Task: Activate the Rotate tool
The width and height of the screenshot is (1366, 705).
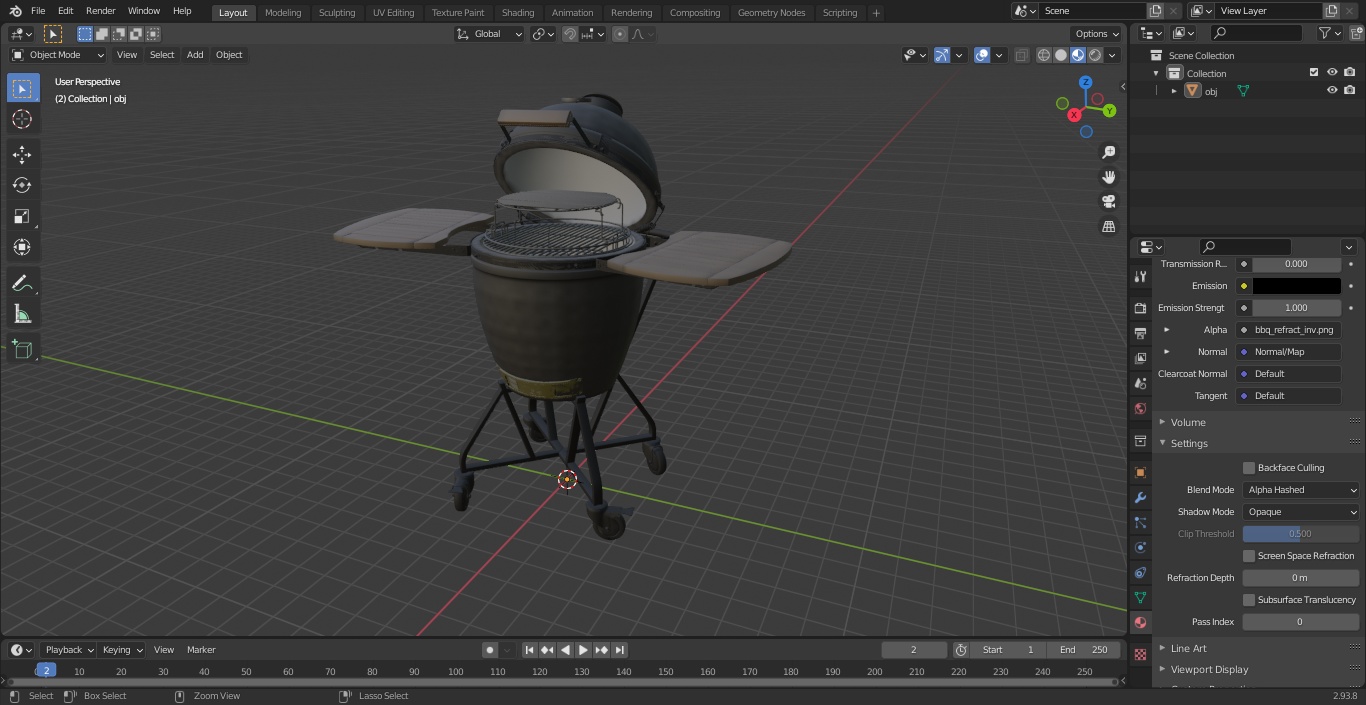Action: (x=22, y=185)
